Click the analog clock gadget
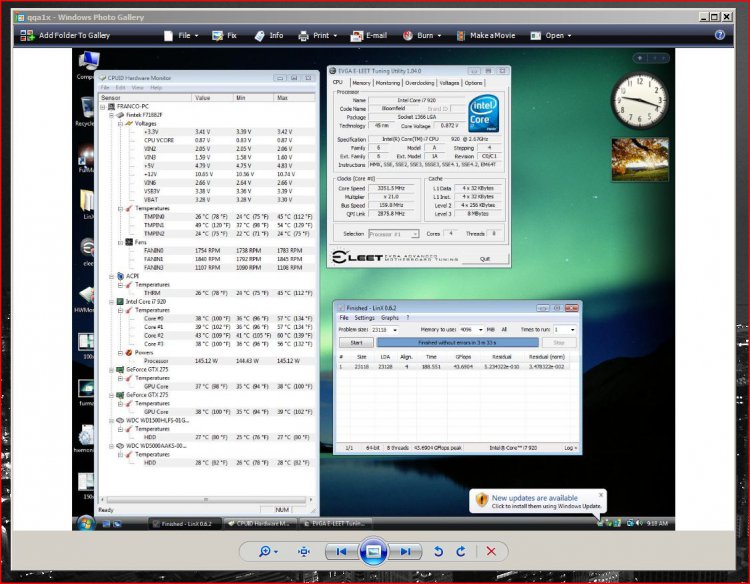The image size is (750, 584). [640, 101]
